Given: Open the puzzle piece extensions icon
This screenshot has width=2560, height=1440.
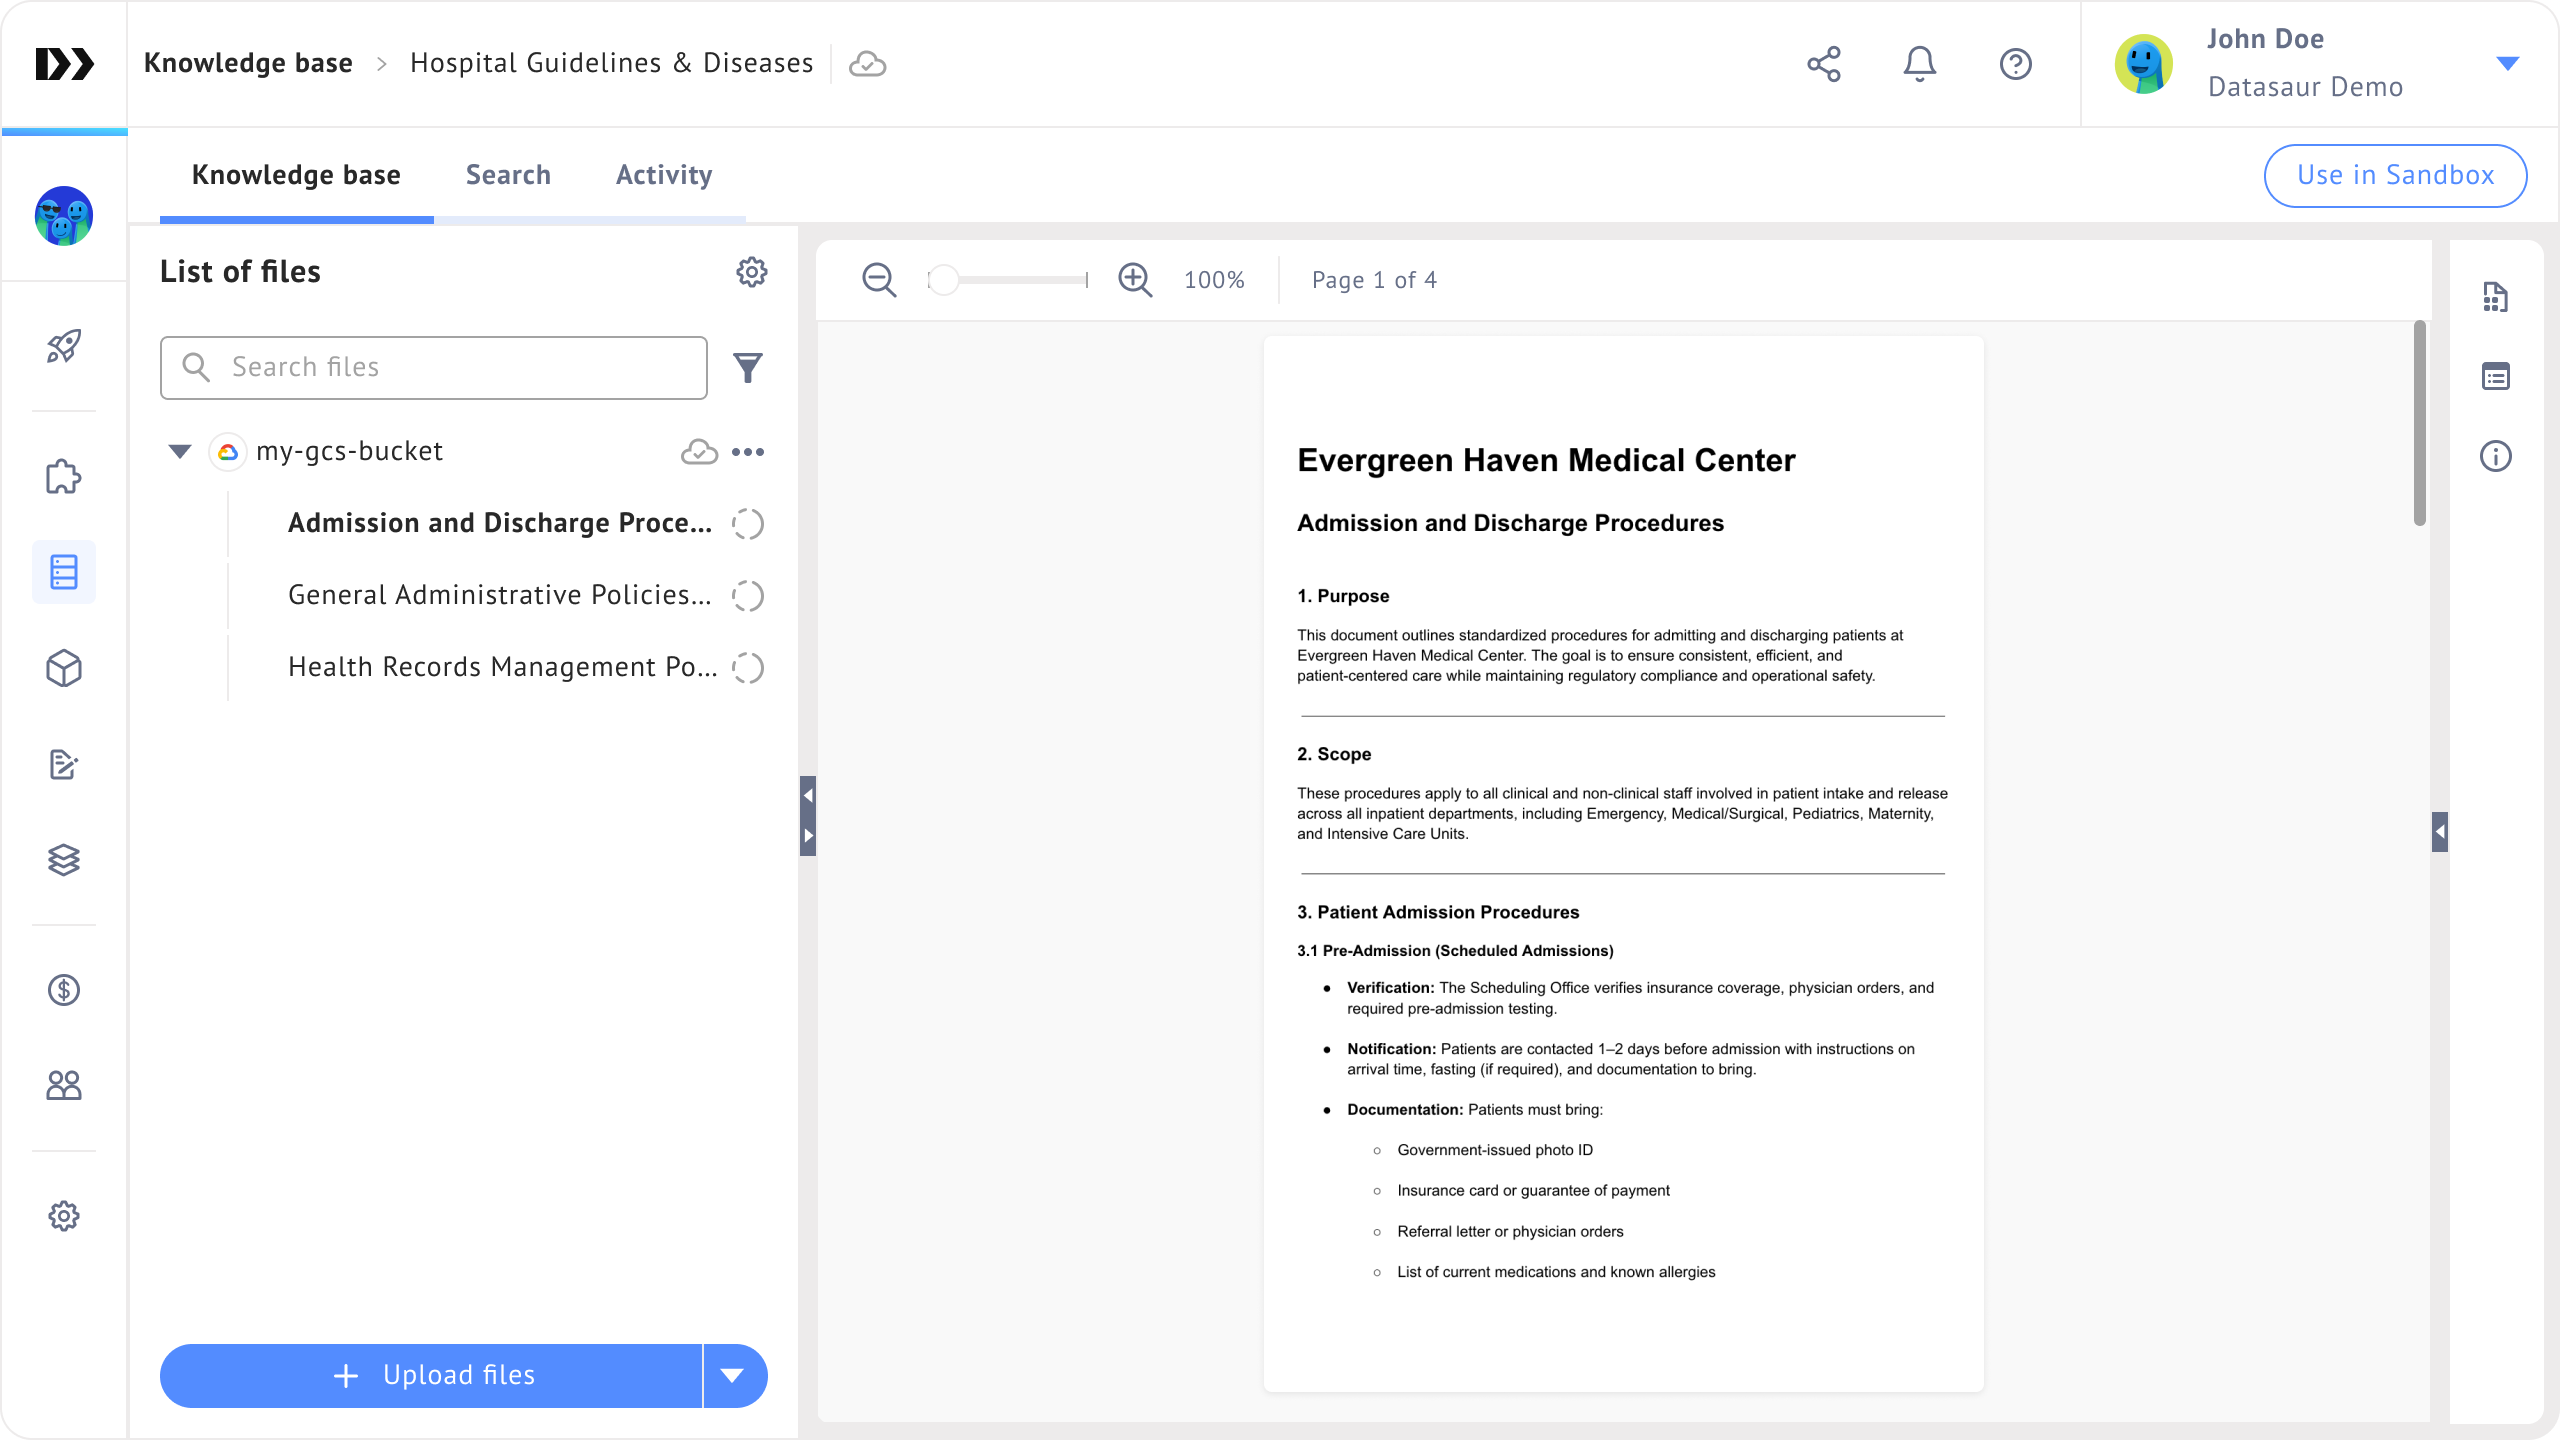Looking at the screenshot, I should click(x=64, y=477).
